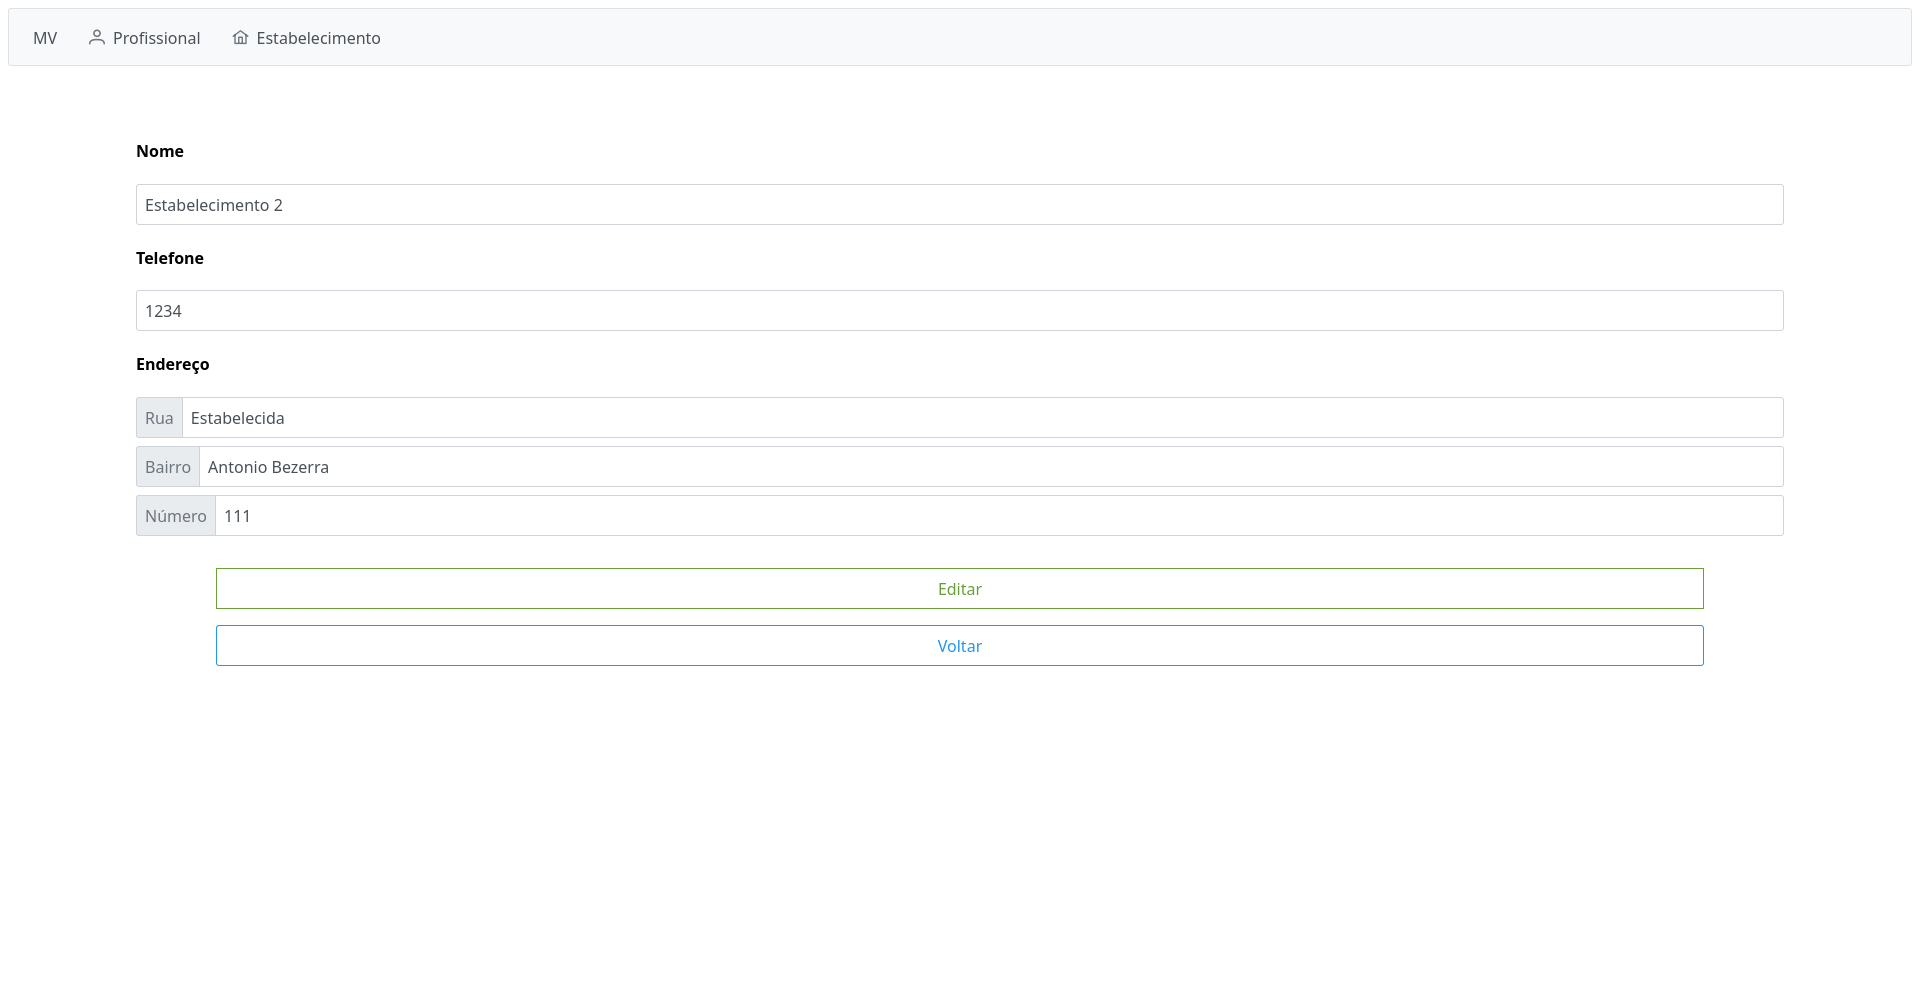The image size is (1920, 995).
Task: Focus the Número input containing 111
Action: tap(999, 516)
